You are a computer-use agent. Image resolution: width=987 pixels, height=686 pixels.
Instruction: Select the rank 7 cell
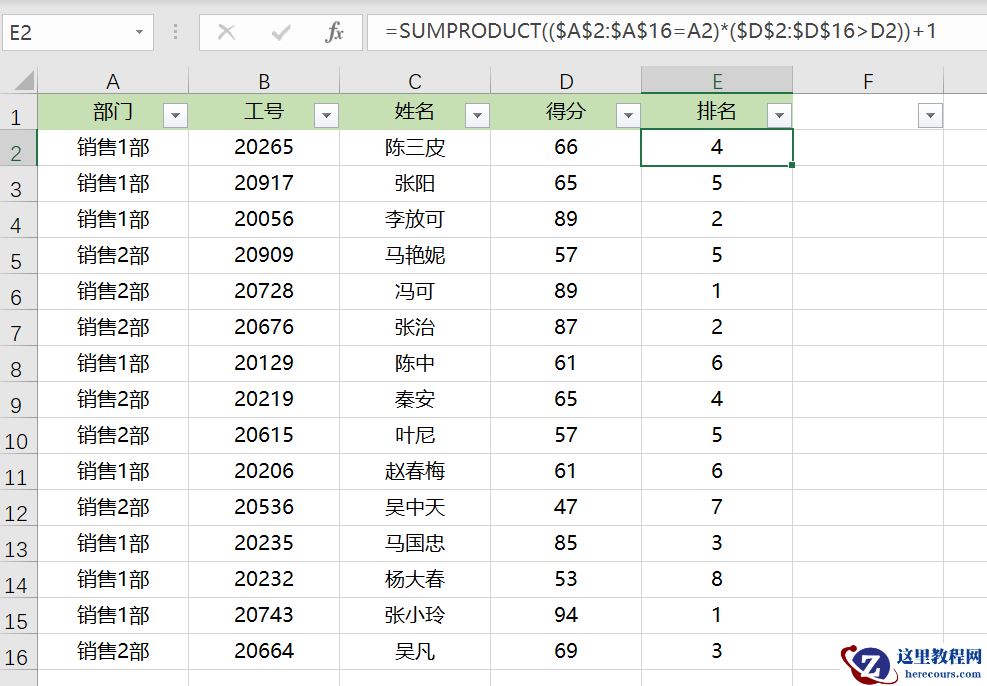click(x=717, y=507)
